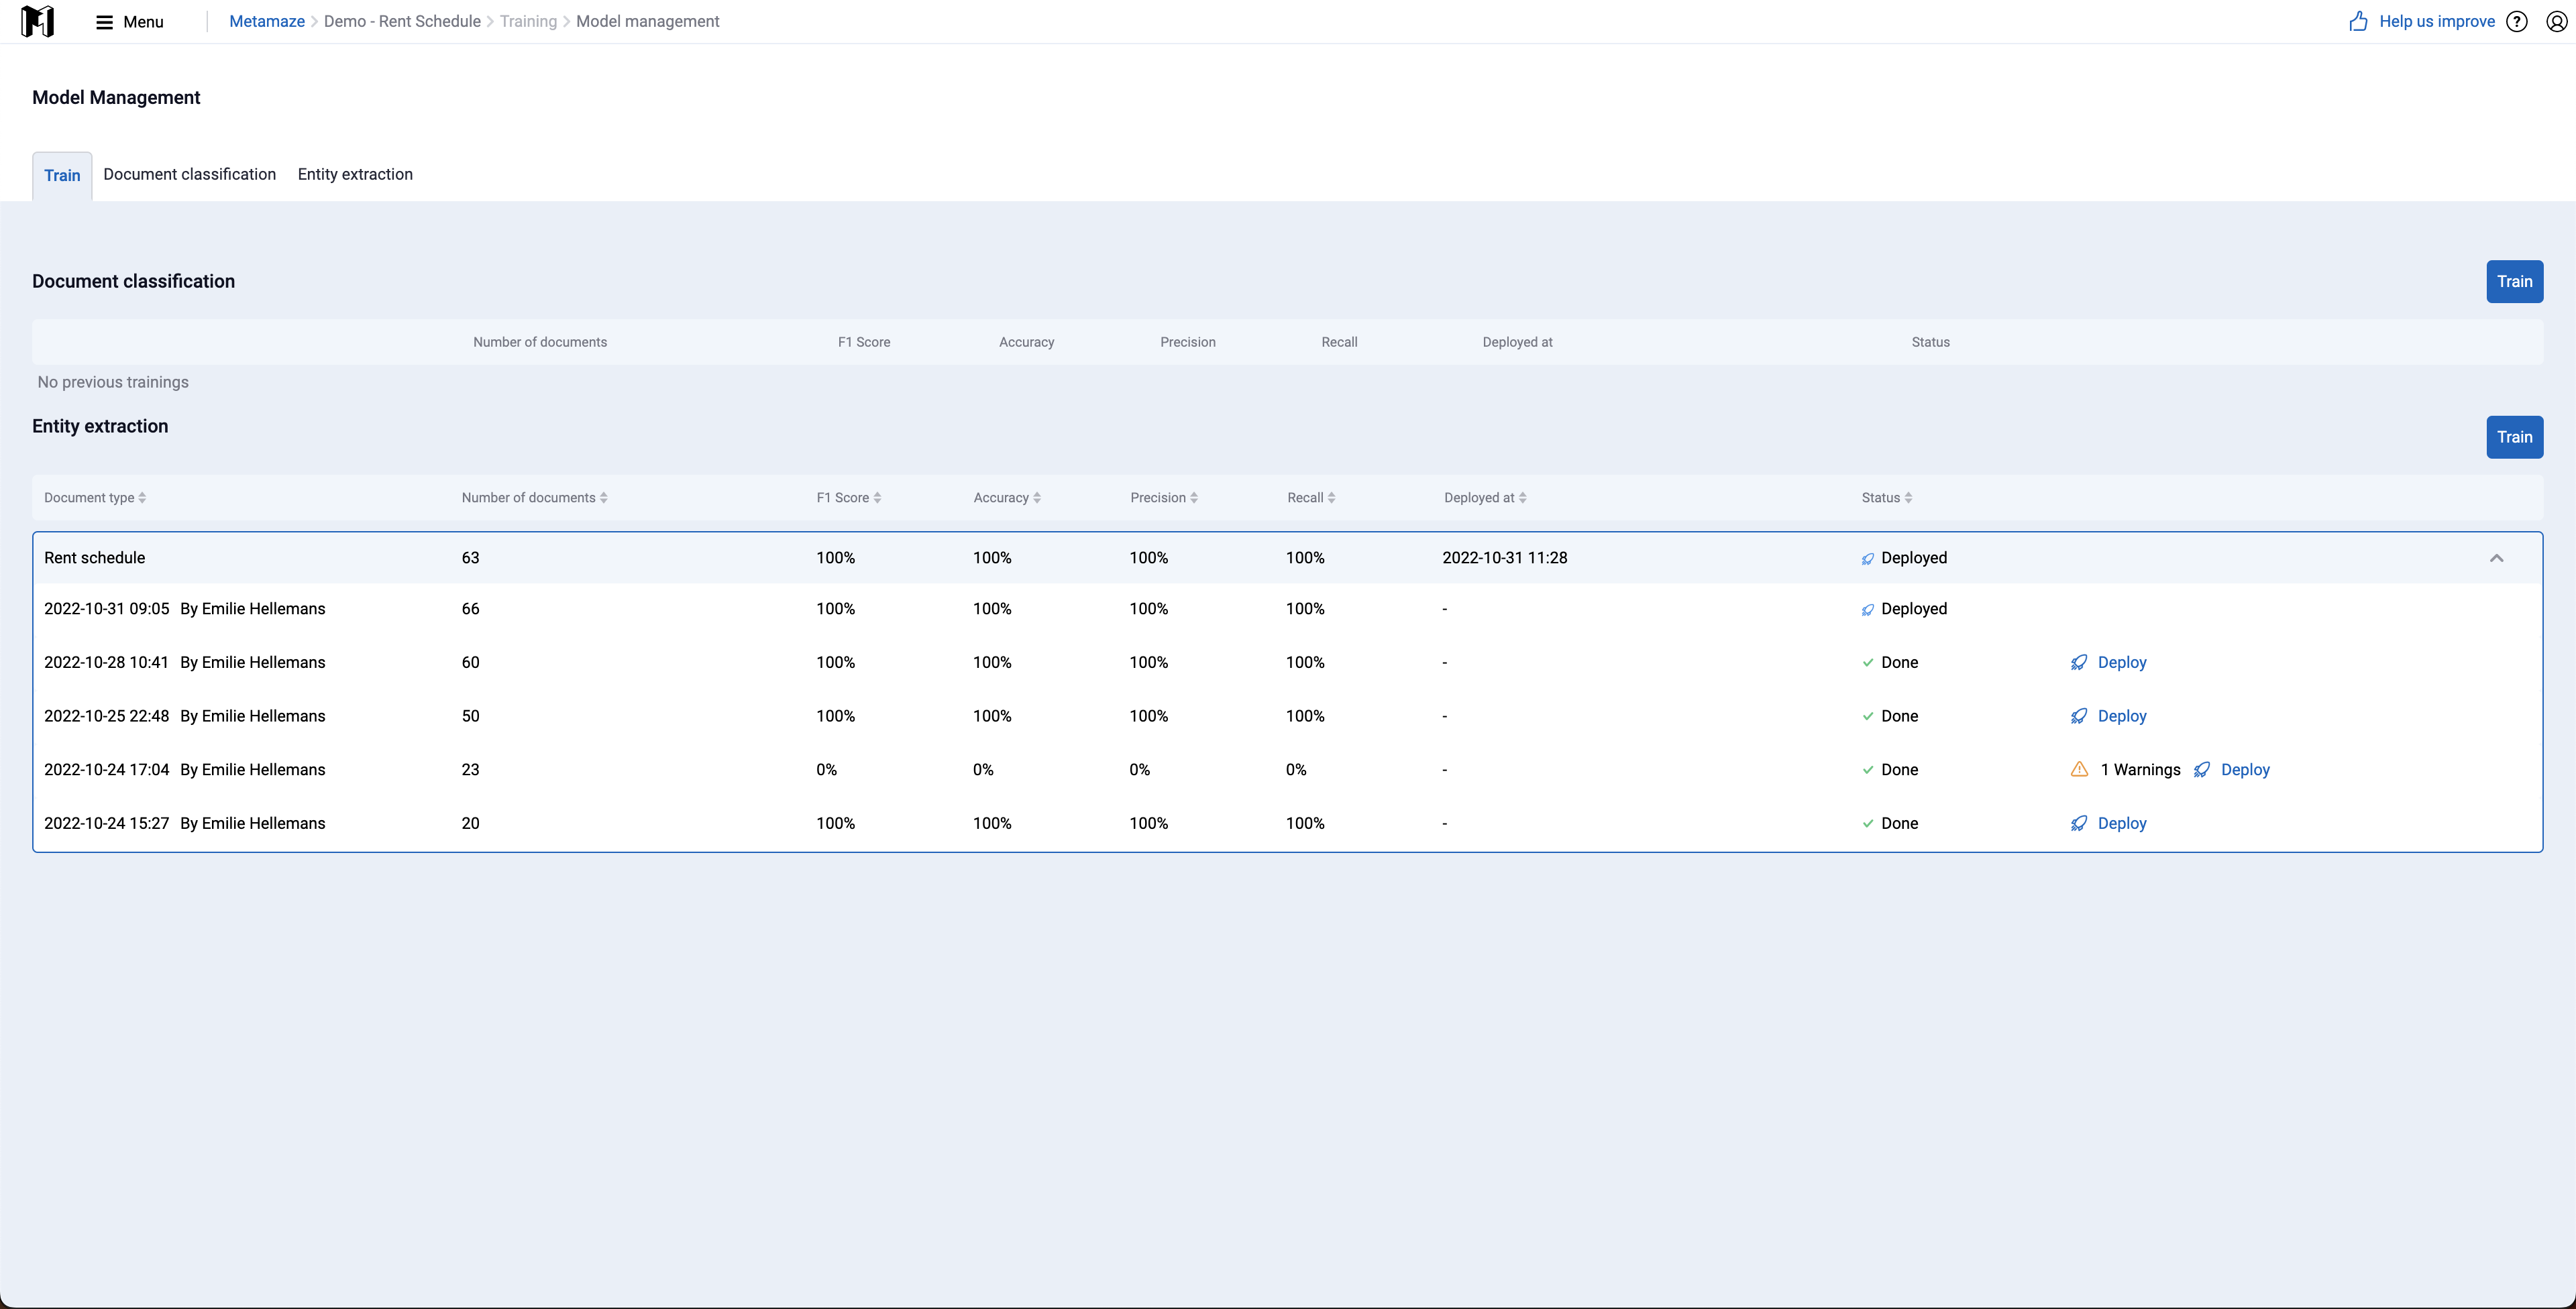Sort Entity extraction by Number of documents
Image resolution: width=2576 pixels, height=1309 pixels.
pyautogui.click(x=534, y=497)
